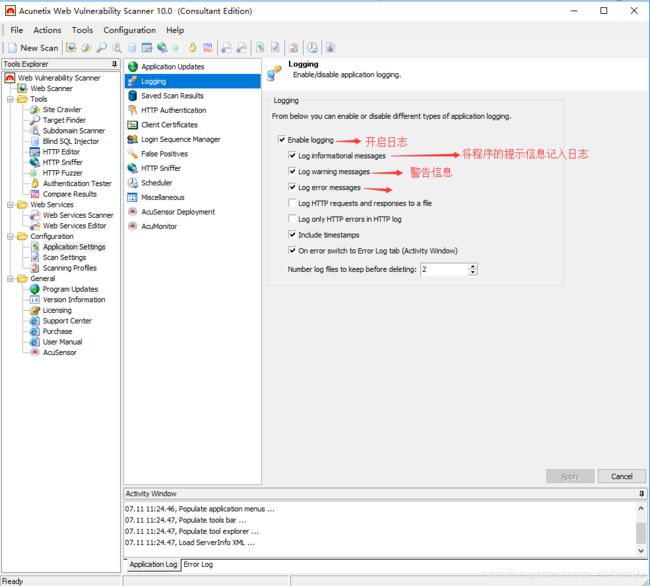Switch to the Application Log tab
This screenshot has width=650, height=586.
click(153, 564)
